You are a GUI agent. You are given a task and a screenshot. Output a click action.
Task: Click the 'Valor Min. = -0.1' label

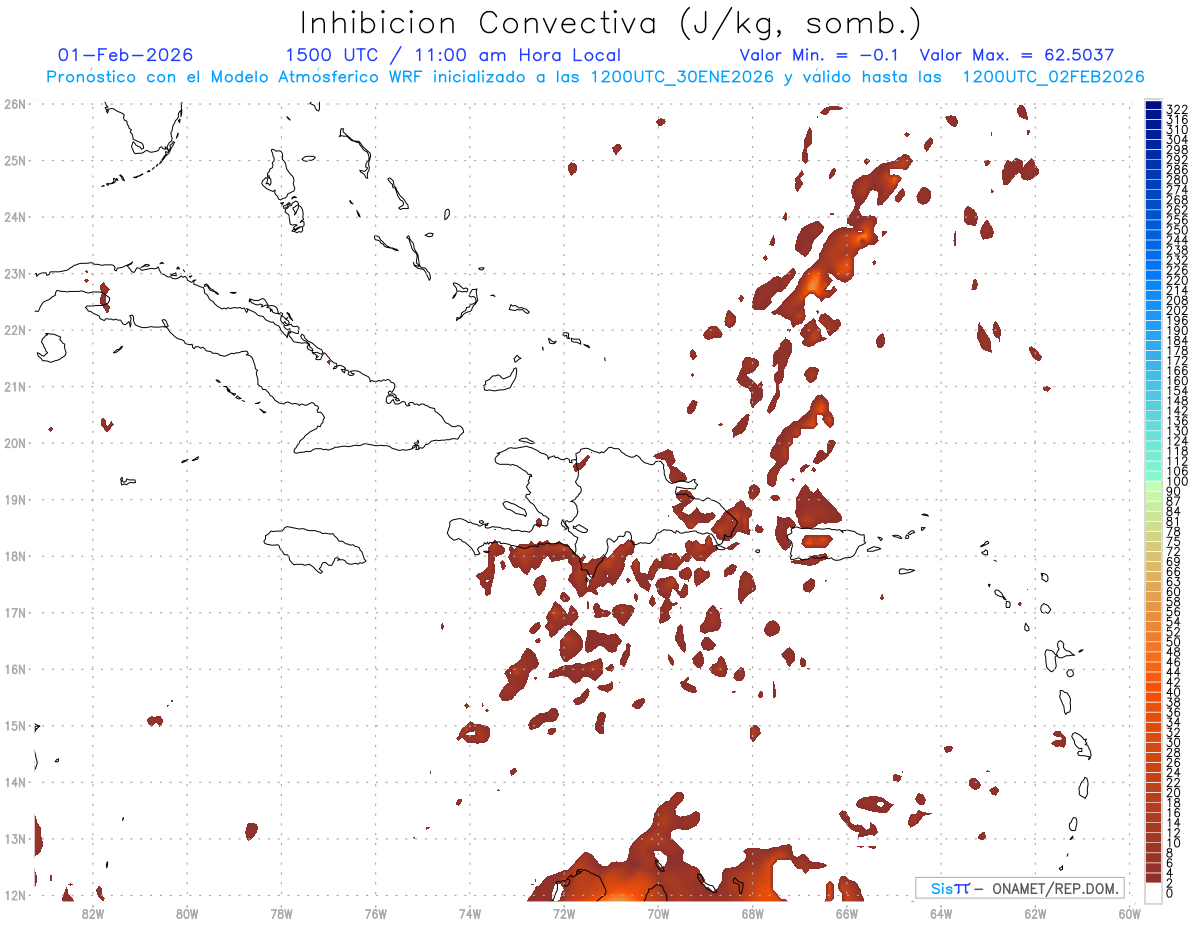819,55
